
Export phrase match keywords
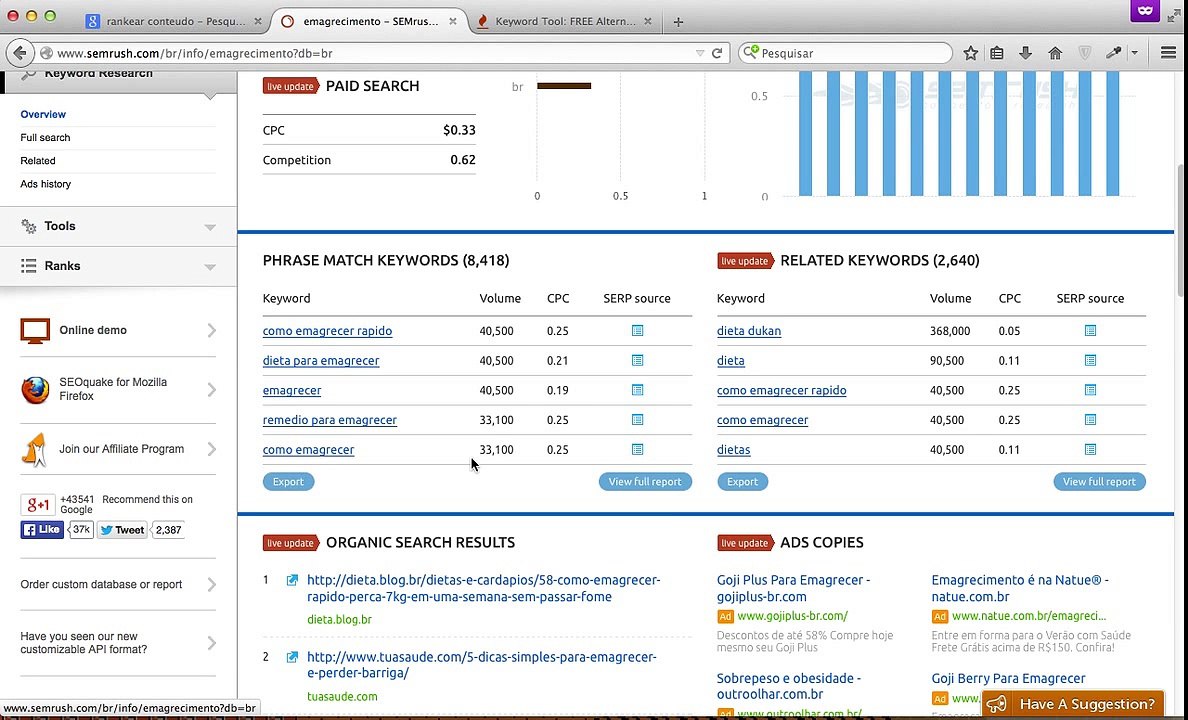click(x=288, y=481)
